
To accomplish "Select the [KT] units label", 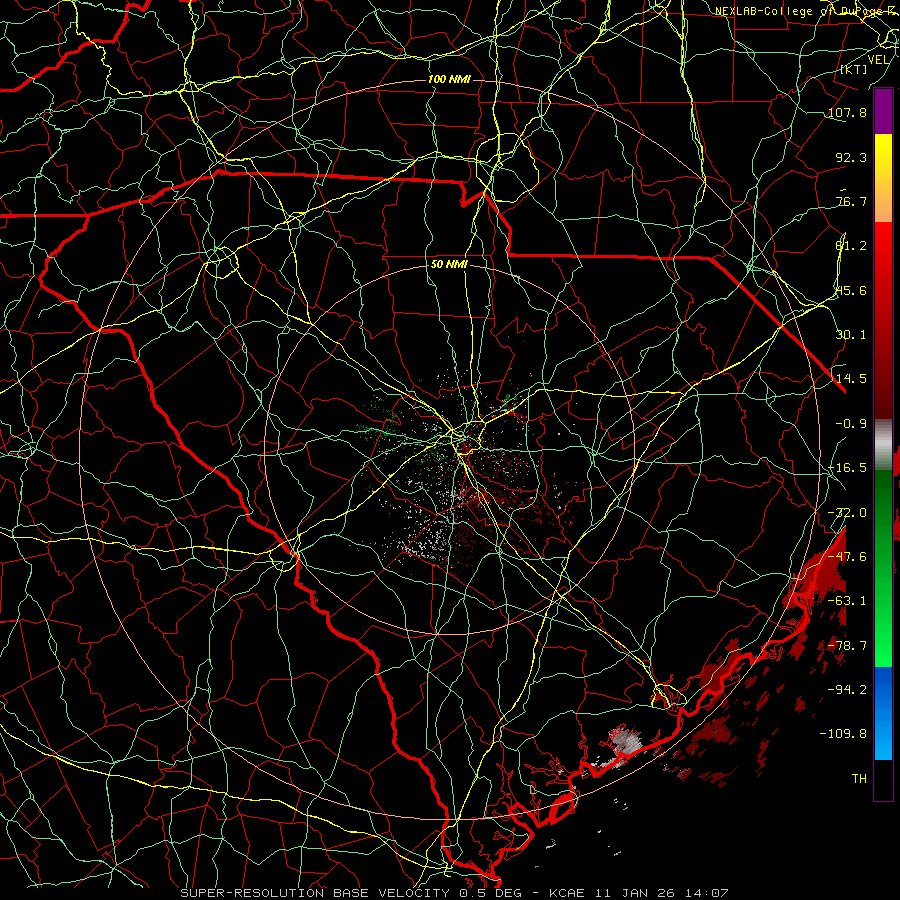I will 853,69.
